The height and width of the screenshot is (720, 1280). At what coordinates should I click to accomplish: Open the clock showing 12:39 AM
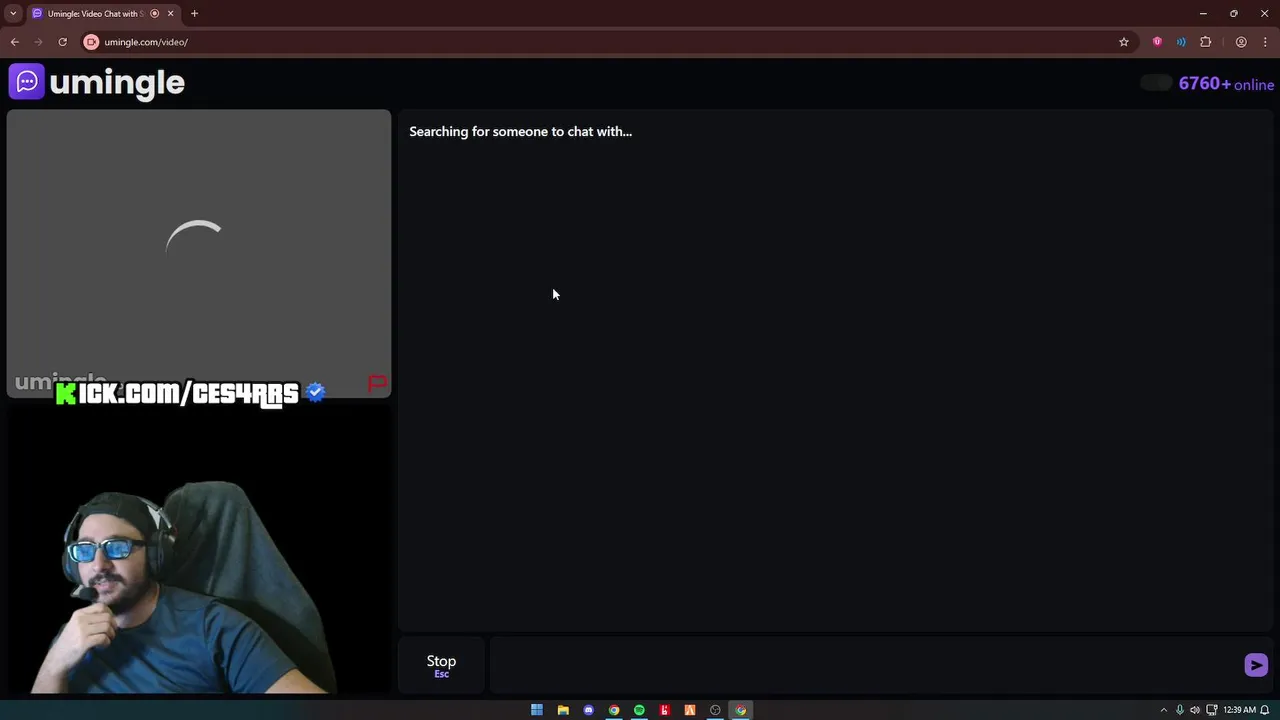(x=1239, y=710)
